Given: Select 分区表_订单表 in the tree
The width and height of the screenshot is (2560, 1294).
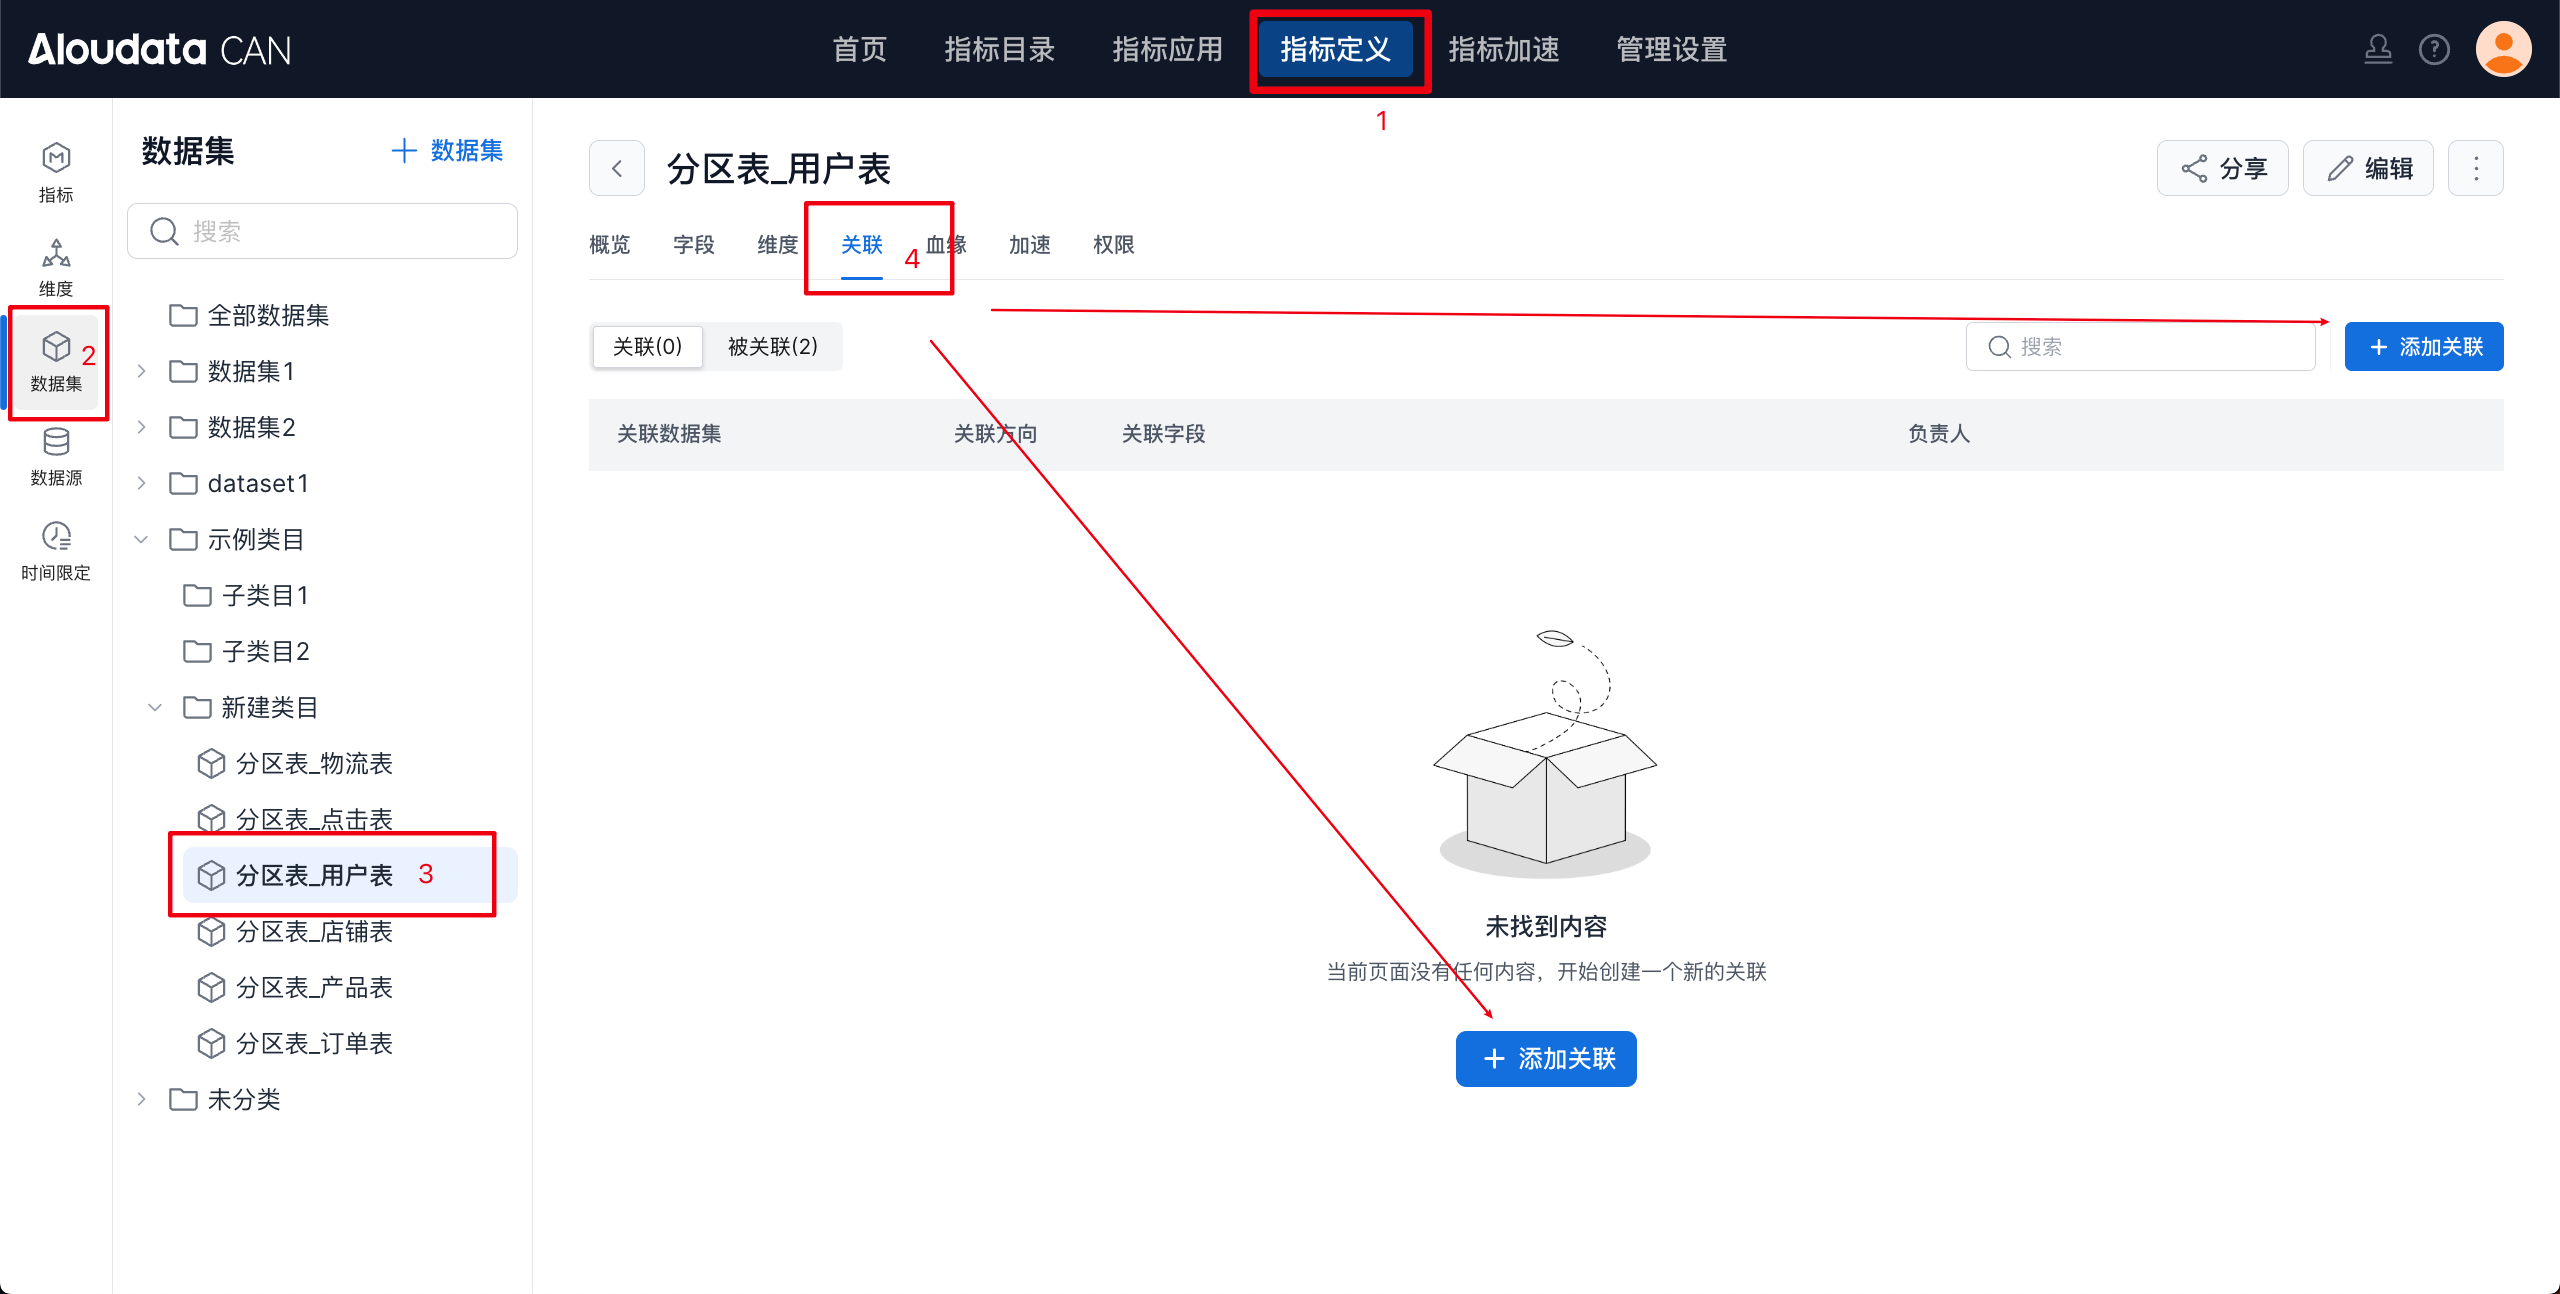Looking at the screenshot, I should coord(314,1043).
